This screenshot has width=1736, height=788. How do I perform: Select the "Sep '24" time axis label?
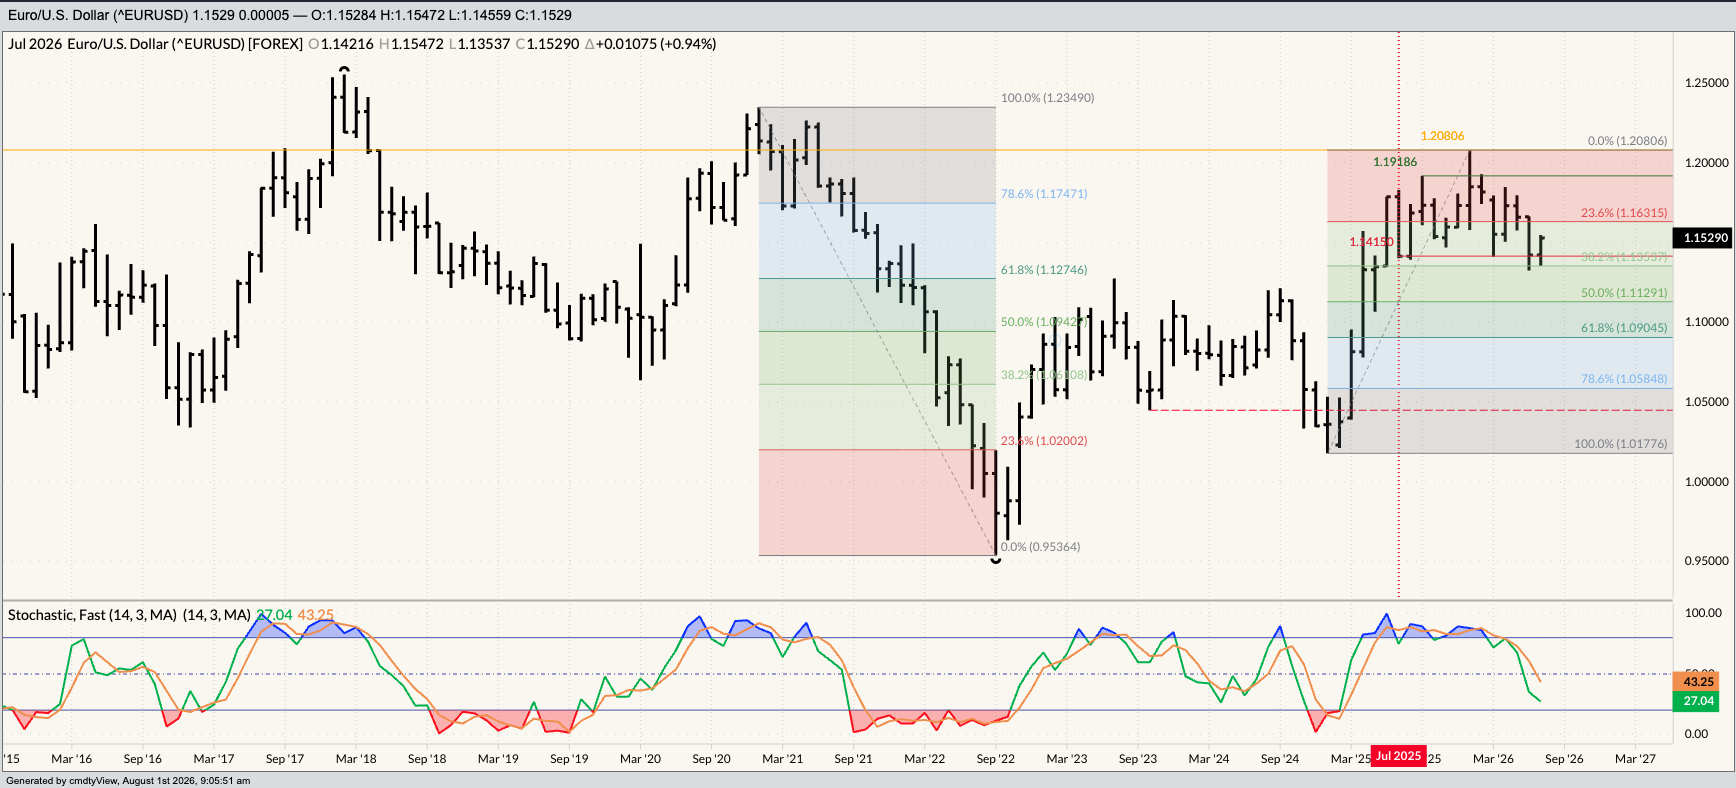pyautogui.click(x=1280, y=759)
